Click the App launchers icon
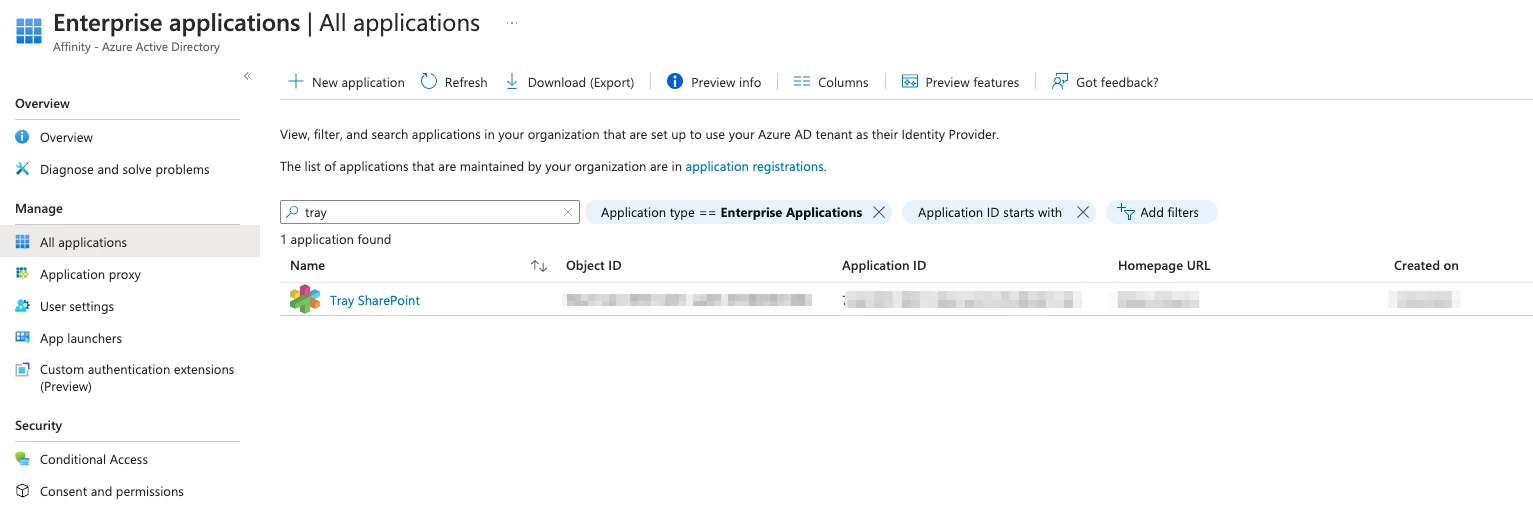Image resolution: width=1533 pixels, height=518 pixels. tap(23, 338)
